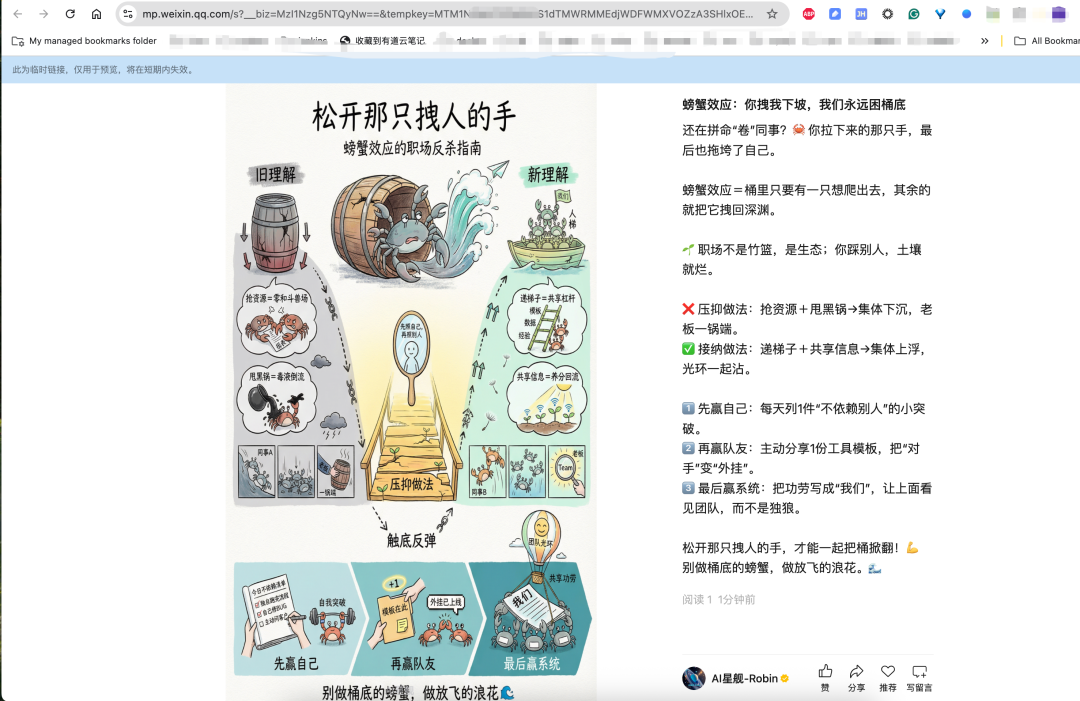The image size is (1080, 701).
Task: Click the author's avatar thumbnail
Action: click(x=692, y=675)
